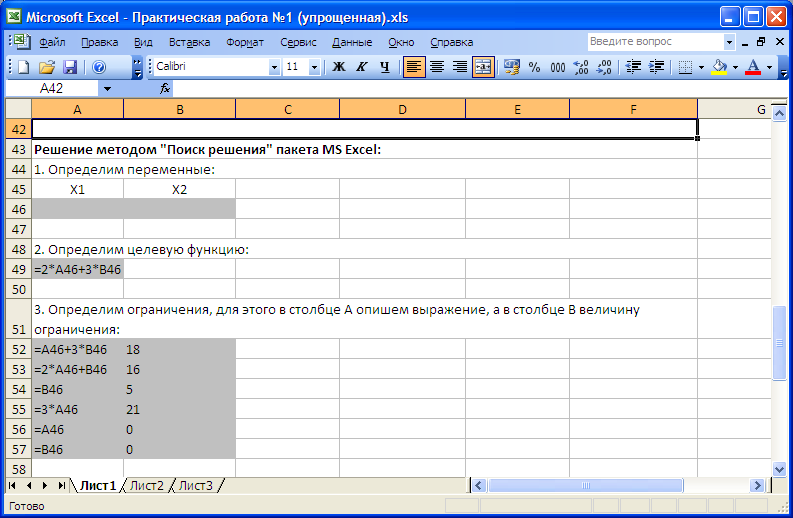Screen dimensions: 793x518
Task: Align text left
Action: pos(414,67)
